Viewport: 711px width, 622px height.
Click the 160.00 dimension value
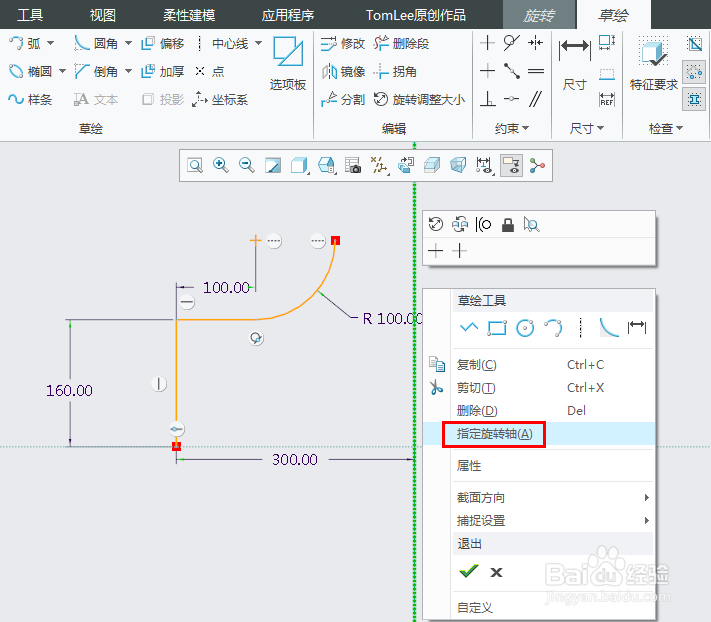(69, 390)
